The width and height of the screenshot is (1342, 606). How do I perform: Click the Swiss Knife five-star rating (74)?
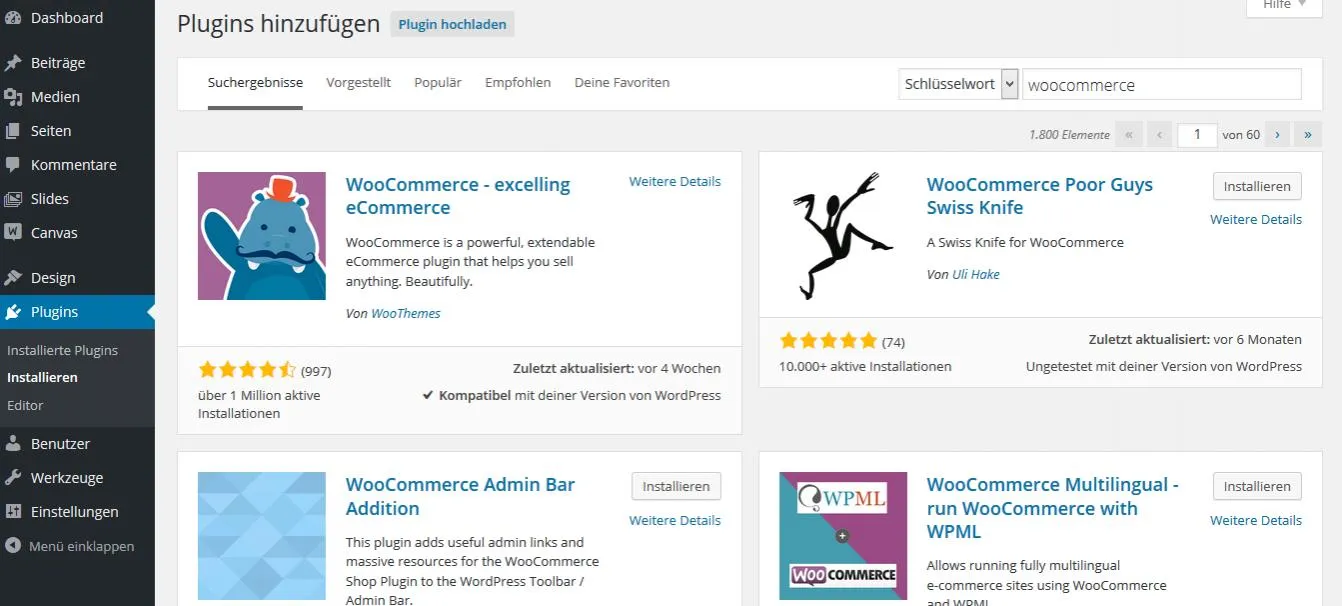828,341
